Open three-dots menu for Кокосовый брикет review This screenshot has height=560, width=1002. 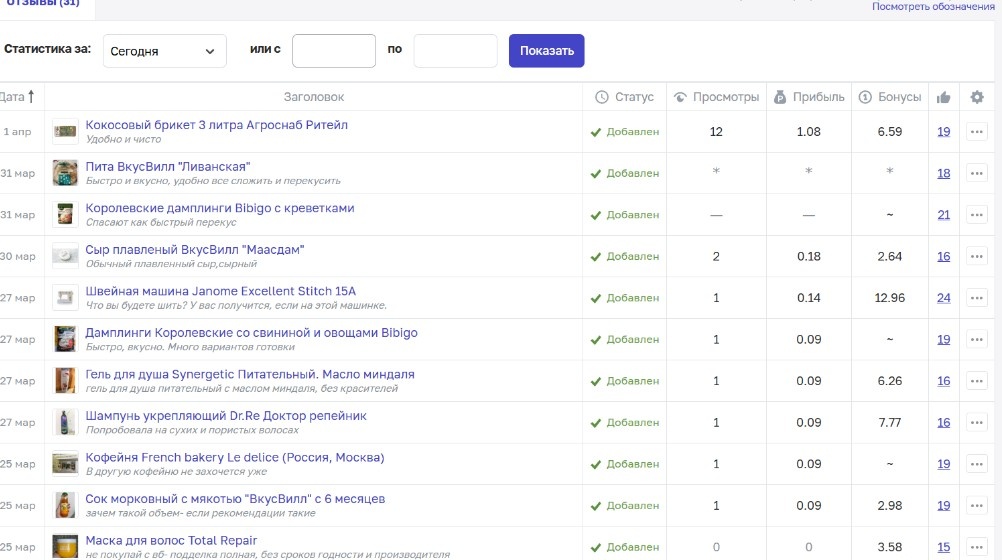(977, 132)
